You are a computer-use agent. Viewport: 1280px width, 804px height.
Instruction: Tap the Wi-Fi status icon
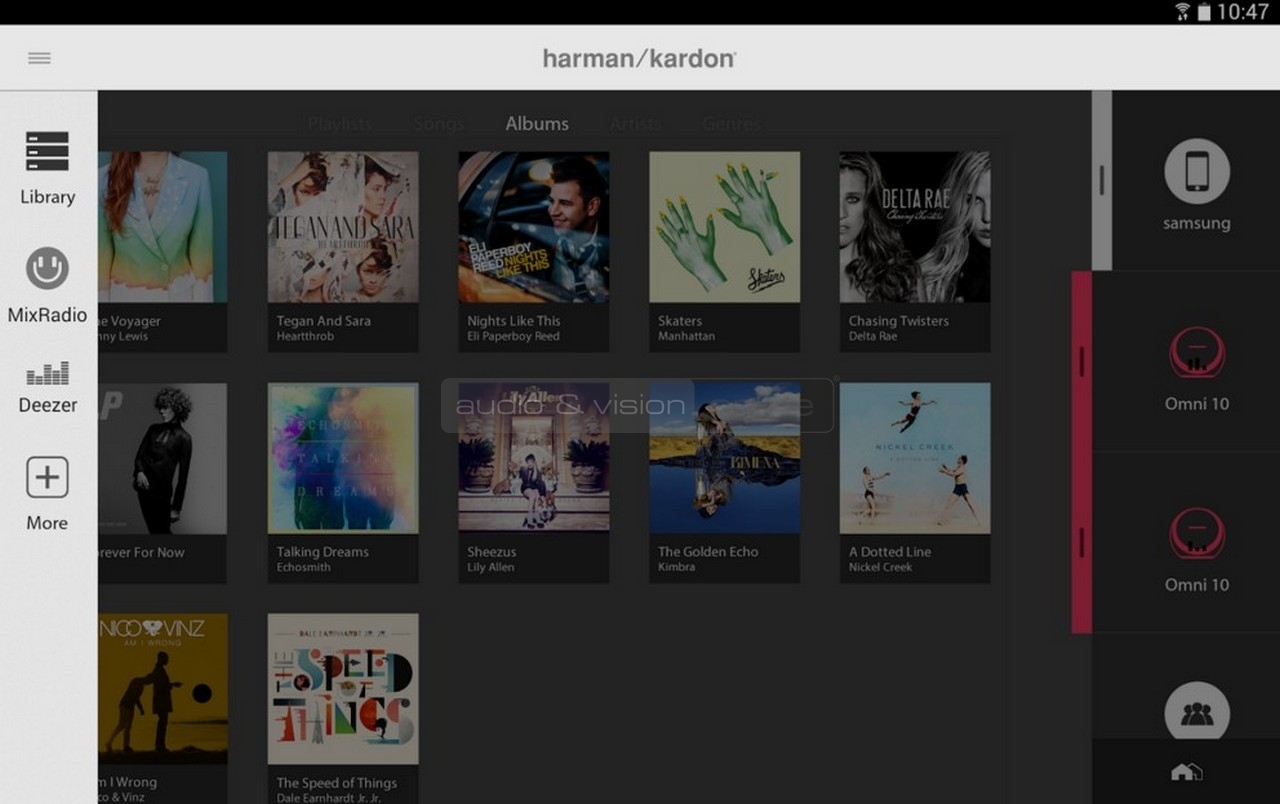tap(1183, 12)
